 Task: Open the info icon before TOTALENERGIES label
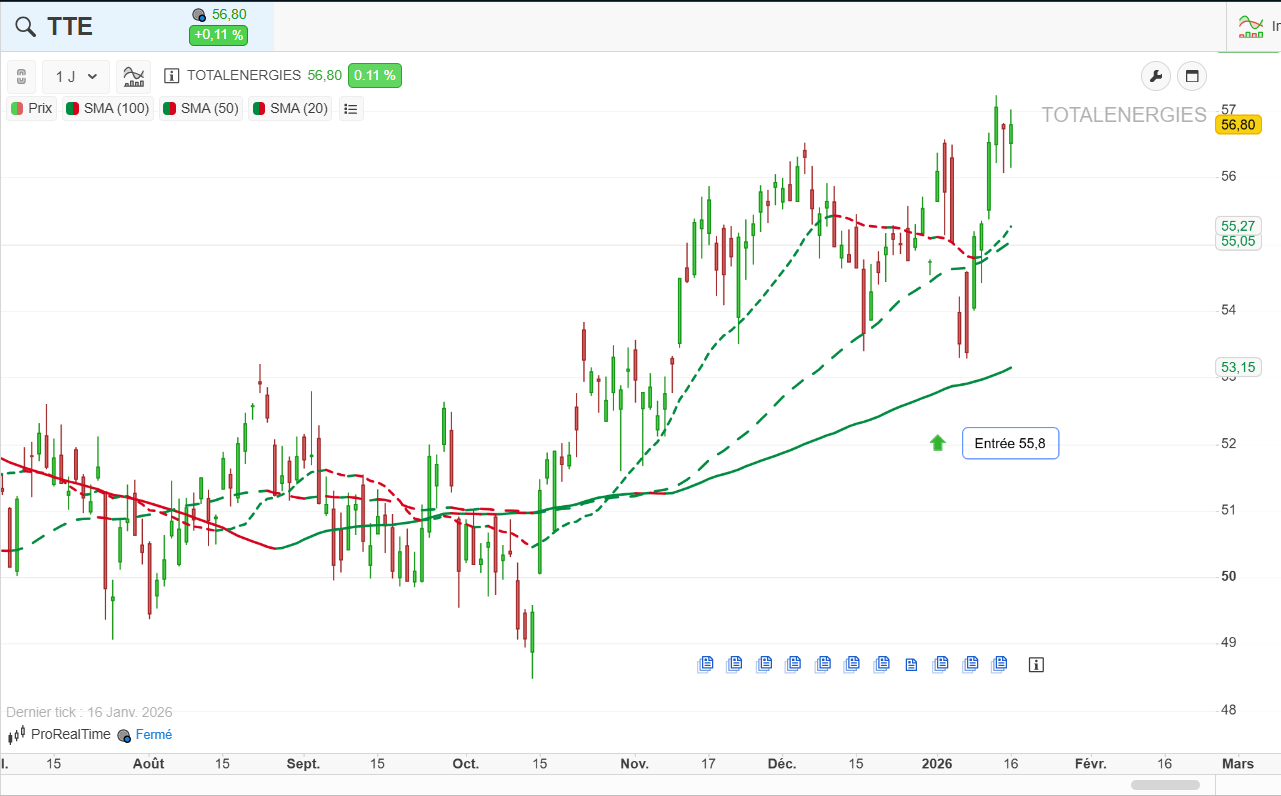171,75
